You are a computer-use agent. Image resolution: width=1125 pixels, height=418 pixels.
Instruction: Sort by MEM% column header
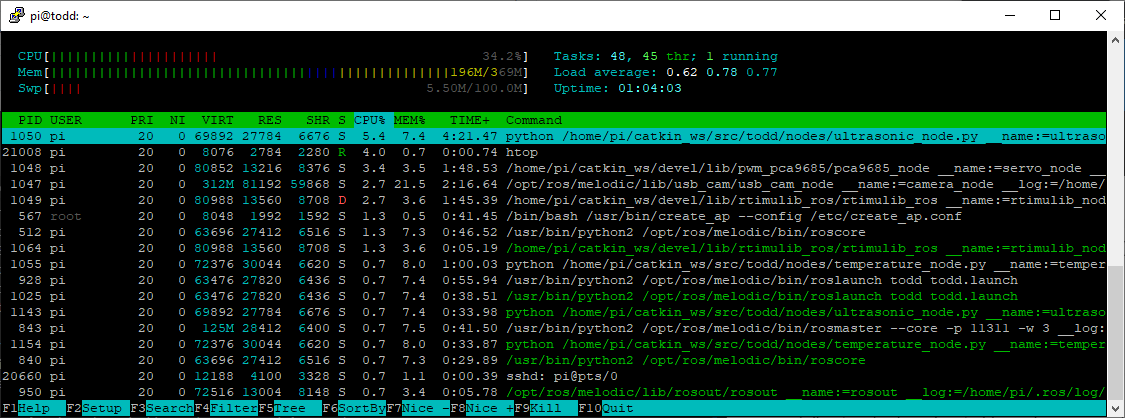pyautogui.click(x=410, y=120)
